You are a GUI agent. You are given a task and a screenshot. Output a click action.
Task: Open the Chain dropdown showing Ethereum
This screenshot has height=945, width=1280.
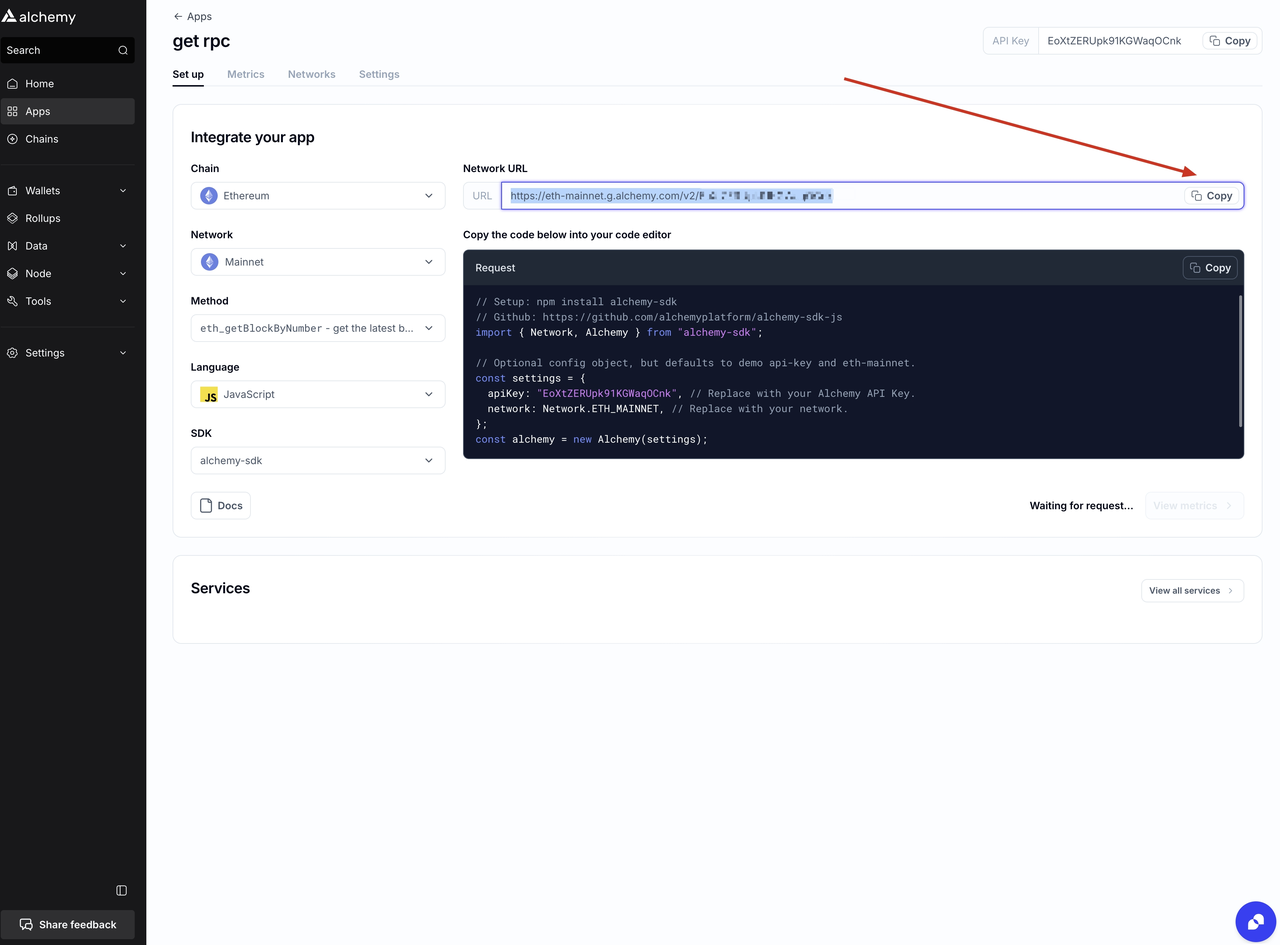pyautogui.click(x=318, y=196)
